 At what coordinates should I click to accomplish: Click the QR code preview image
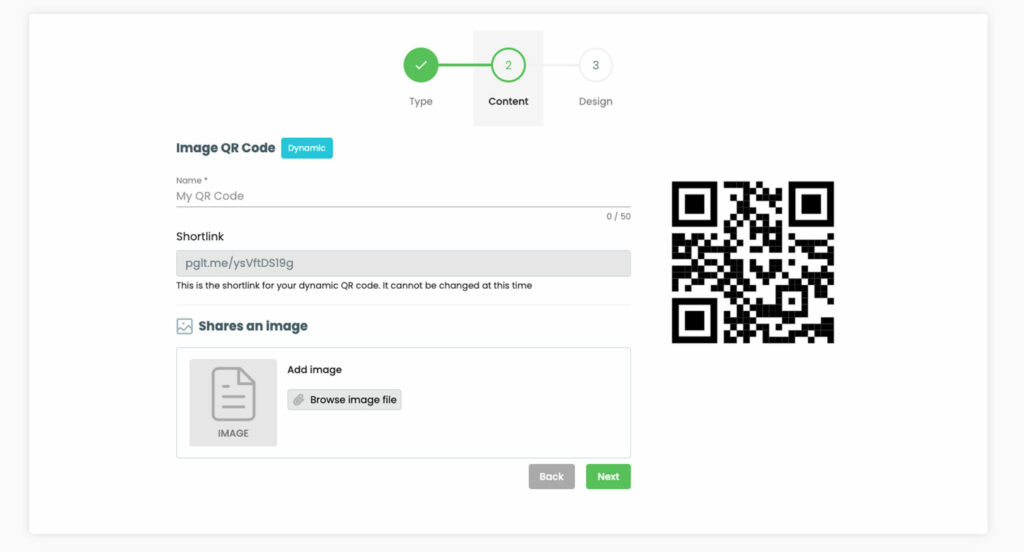pyautogui.click(x=752, y=262)
